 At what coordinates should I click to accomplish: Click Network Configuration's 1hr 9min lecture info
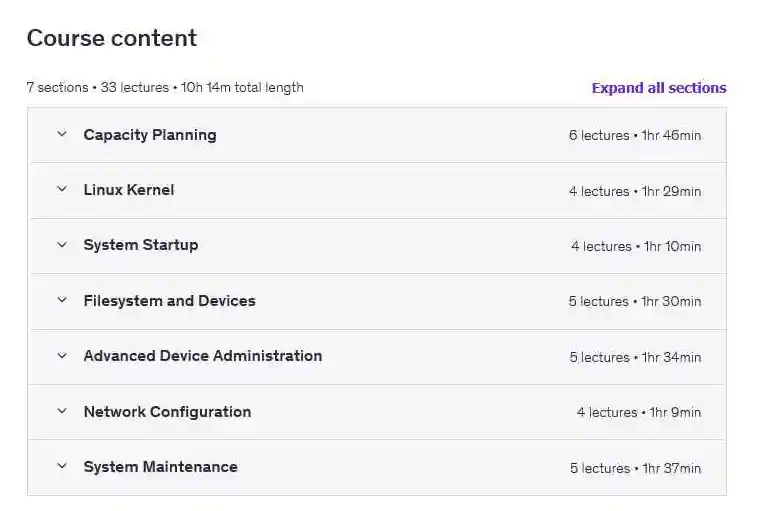click(639, 412)
